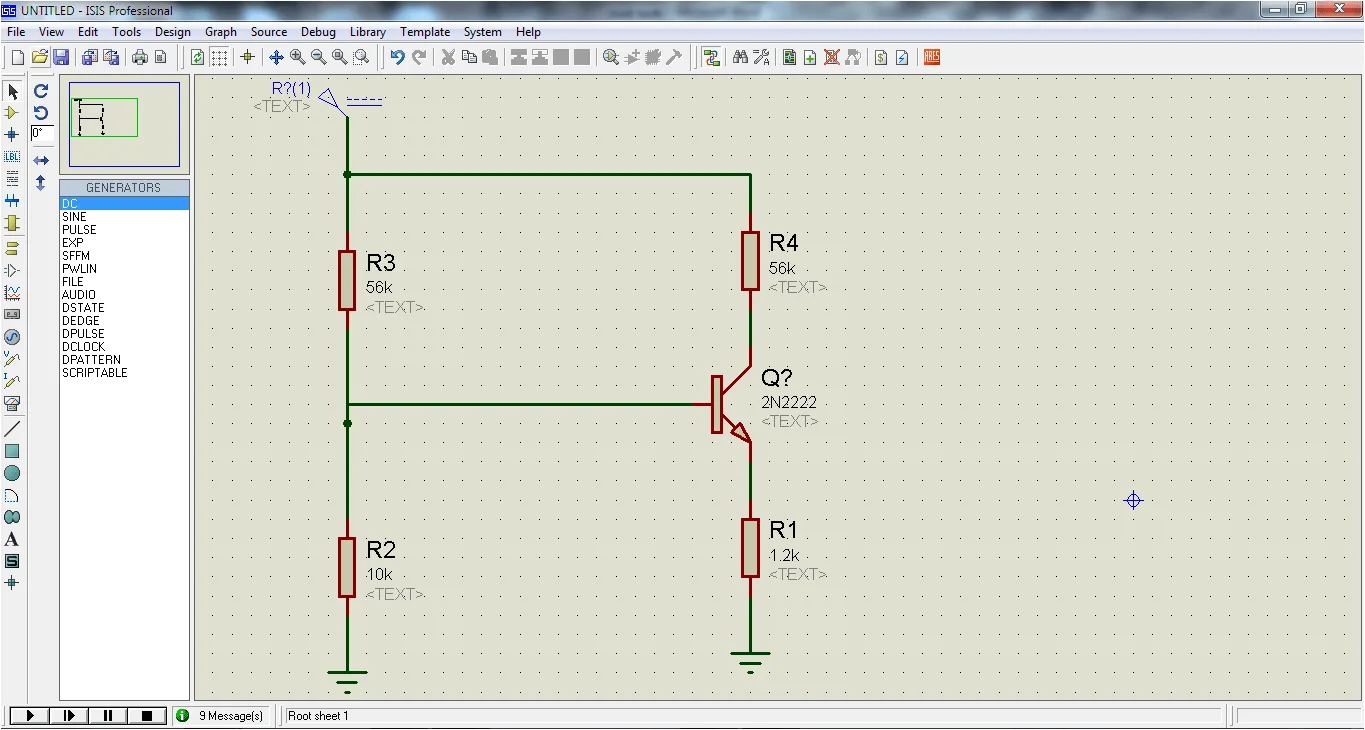Toggle the grid dots display
The width and height of the screenshot is (1365, 730).
click(x=219, y=58)
